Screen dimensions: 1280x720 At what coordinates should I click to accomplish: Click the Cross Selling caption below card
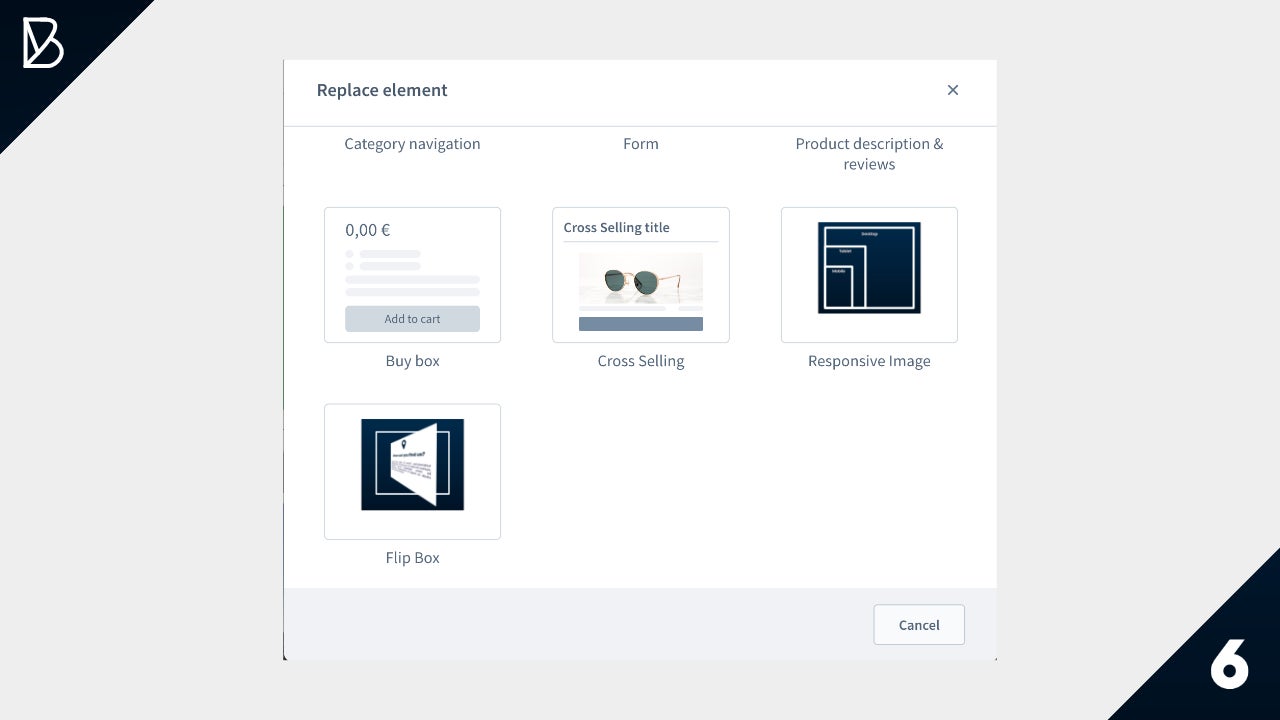(640, 361)
